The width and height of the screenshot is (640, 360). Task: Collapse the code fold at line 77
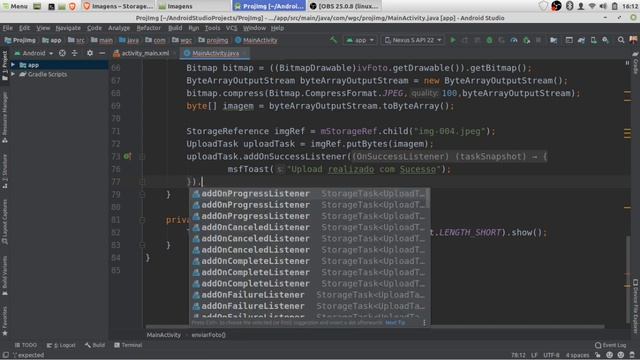(142, 182)
